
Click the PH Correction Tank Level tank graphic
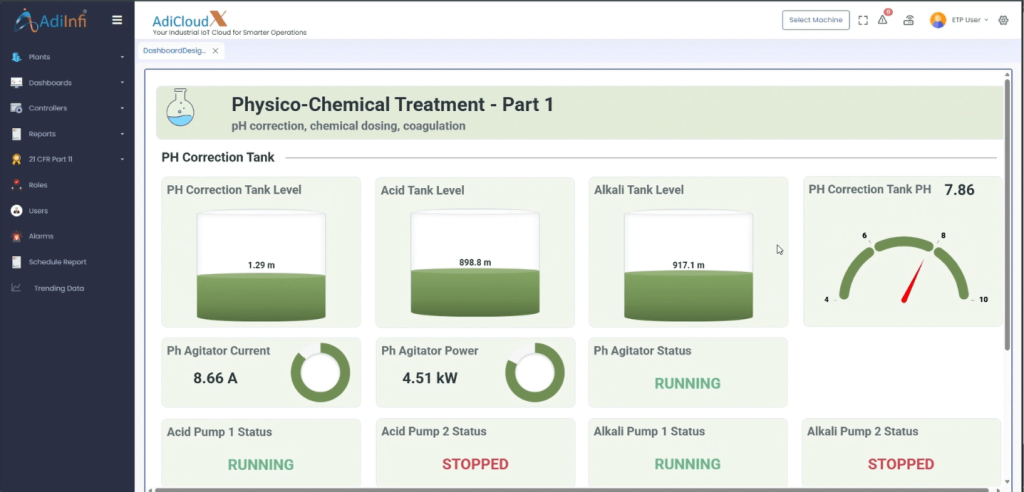[x=261, y=266]
